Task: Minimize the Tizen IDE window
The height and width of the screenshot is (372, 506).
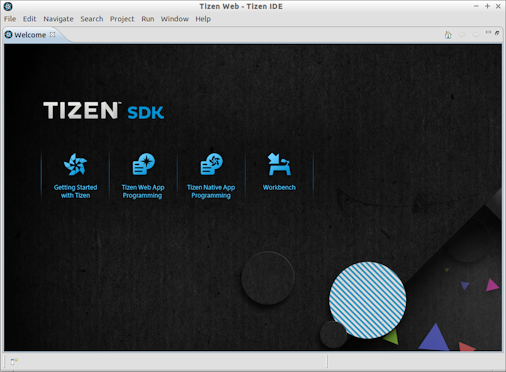Action: pyautogui.click(x=476, y=6)
